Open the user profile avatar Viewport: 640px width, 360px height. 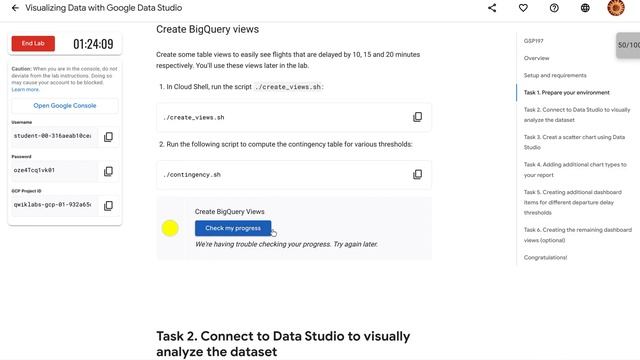(616, 8)
